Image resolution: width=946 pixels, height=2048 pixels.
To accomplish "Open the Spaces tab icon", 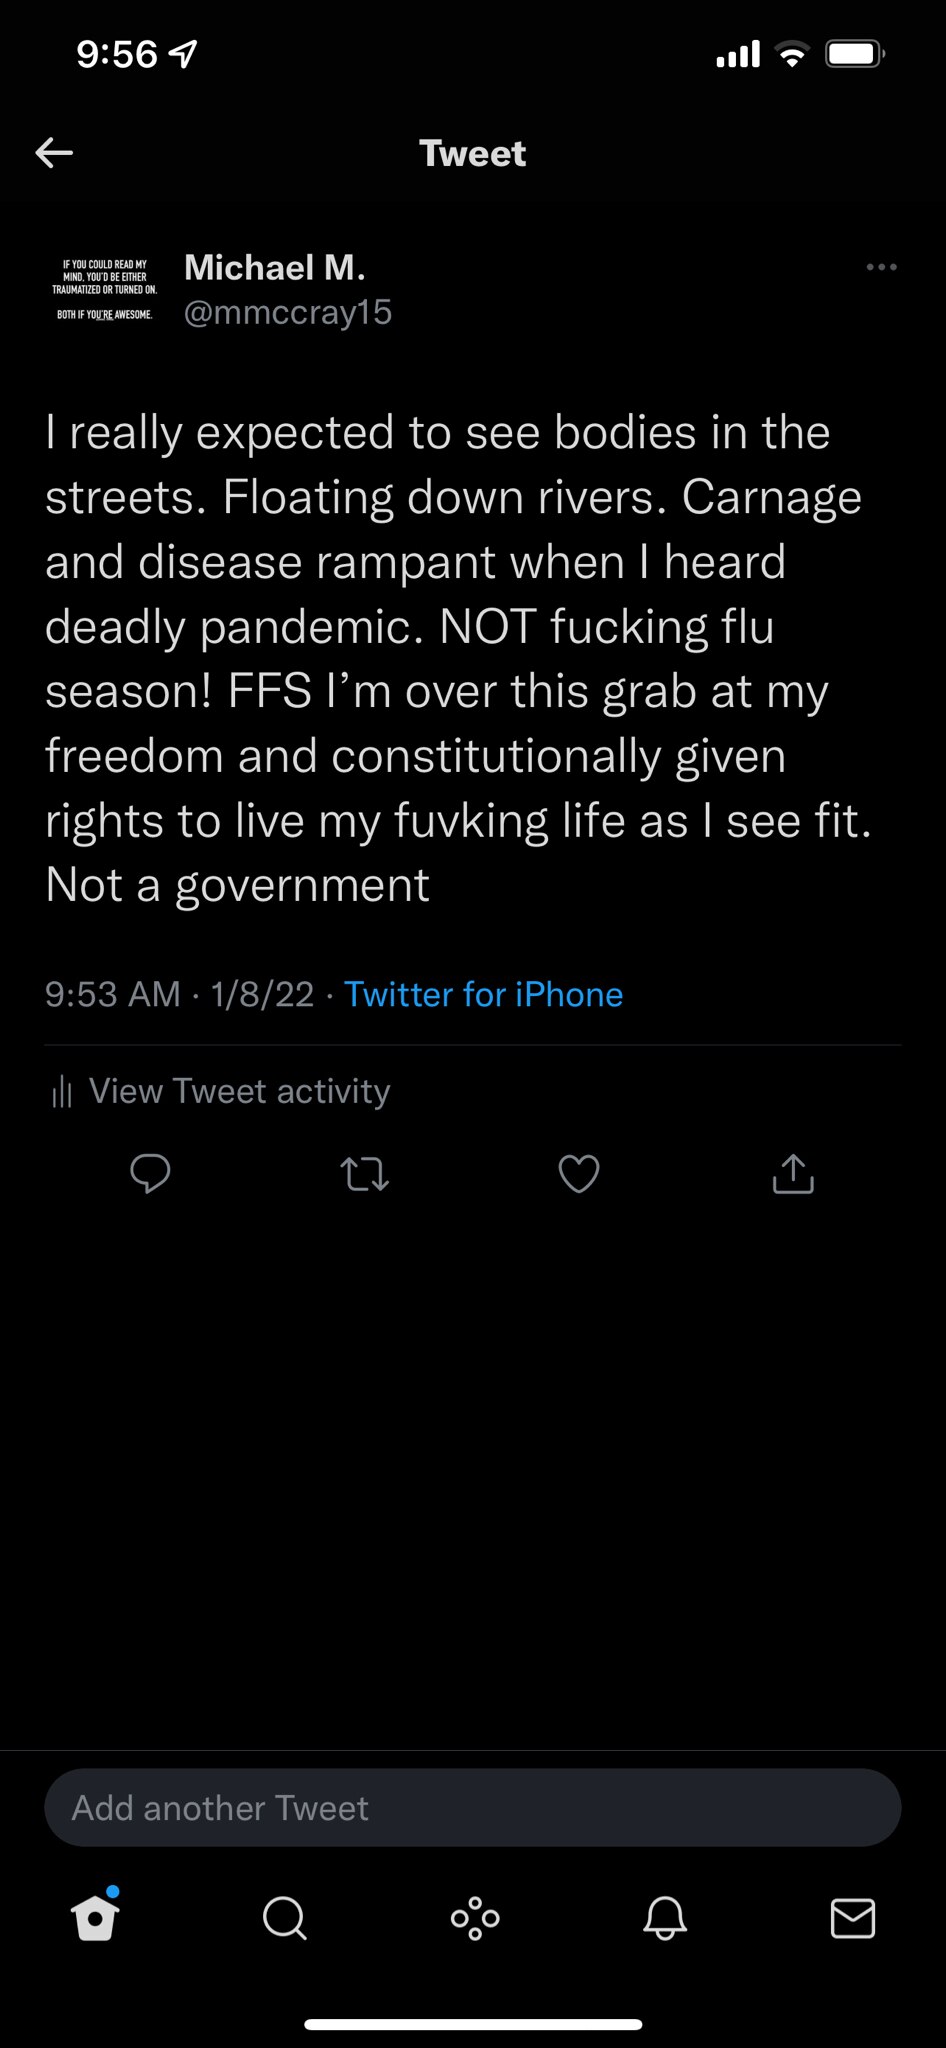I will [475, 1918].
